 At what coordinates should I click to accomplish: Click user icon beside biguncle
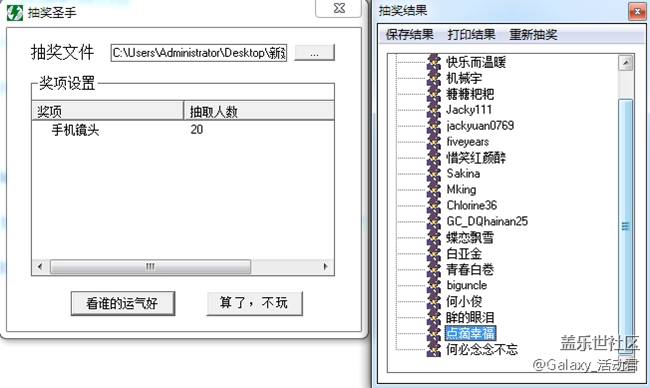pyautogui.click(x=434, y=285)
